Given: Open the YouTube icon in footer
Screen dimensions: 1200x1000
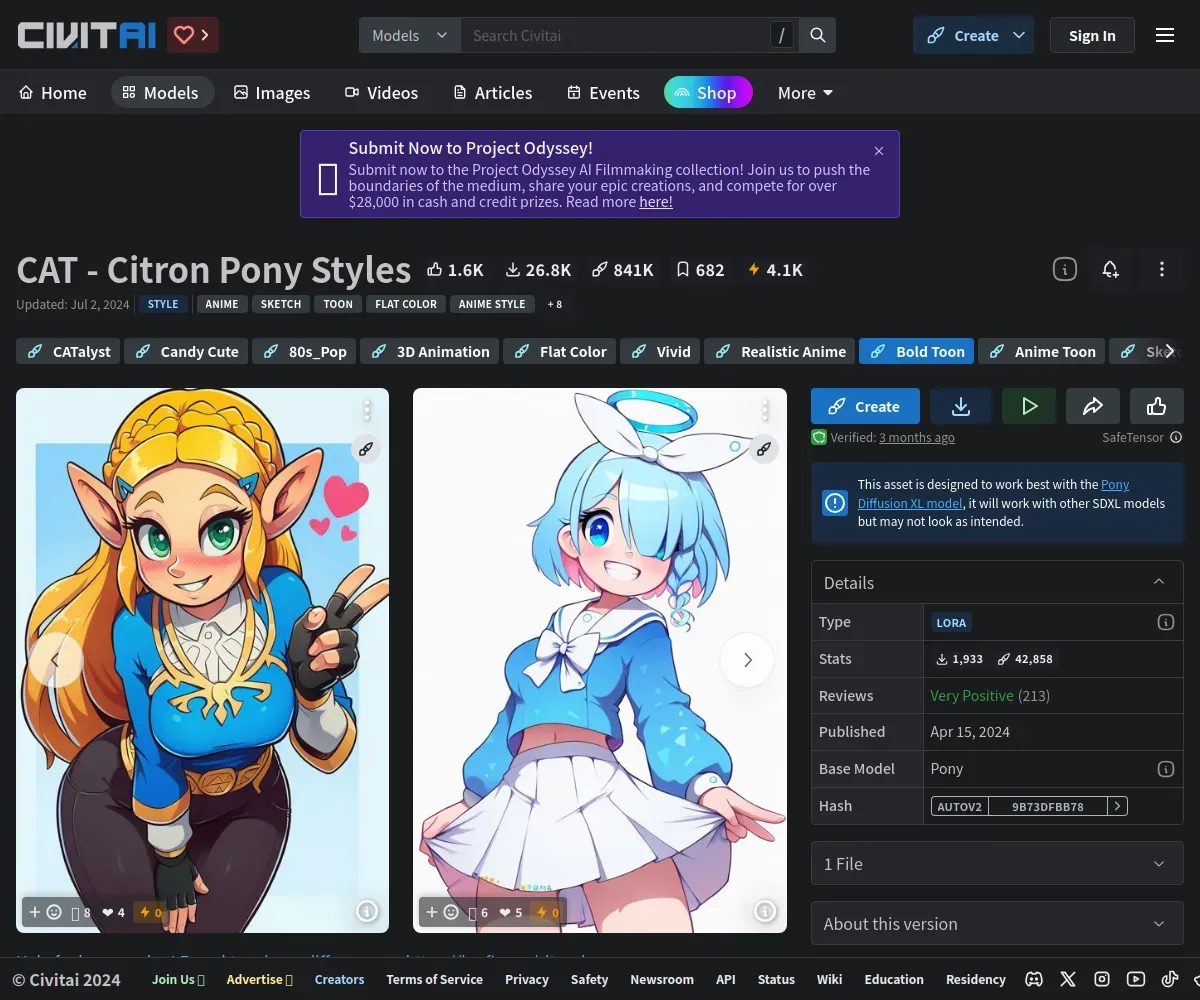Looking at the screenshot, I should (x=1136, y=979).
